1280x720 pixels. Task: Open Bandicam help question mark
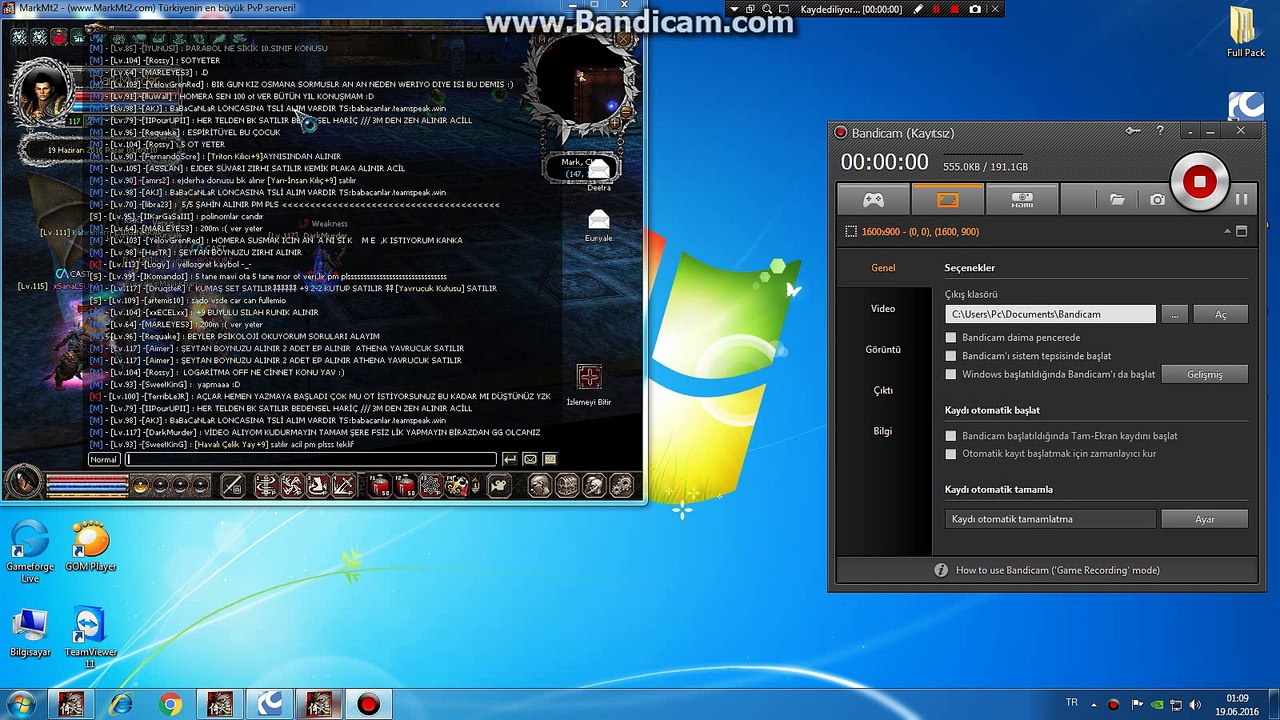(x=1160, y=131)
